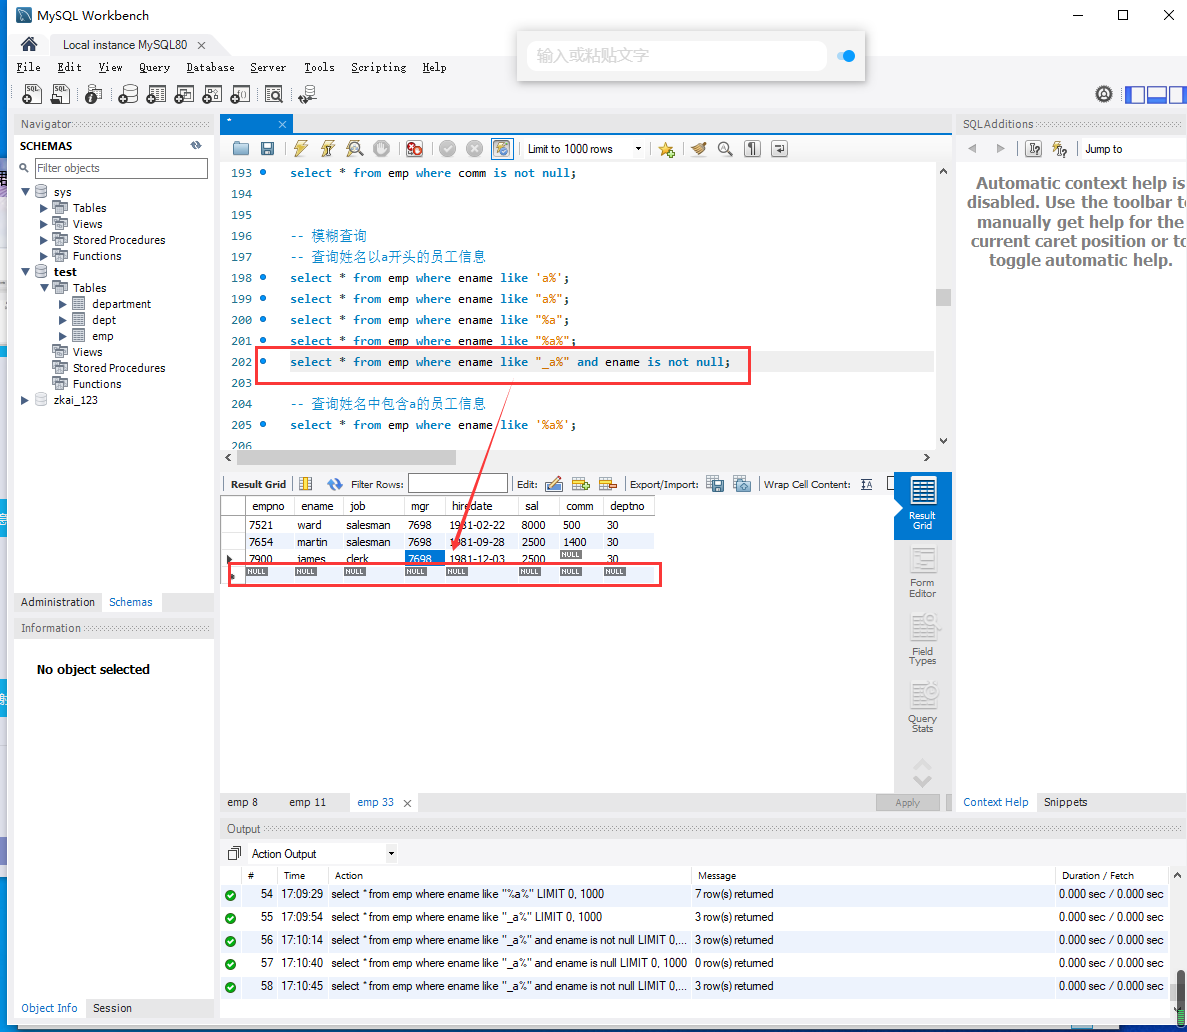
Task: Reconnect to DBMS toolbar icon
Action: (x=307, y=94)
